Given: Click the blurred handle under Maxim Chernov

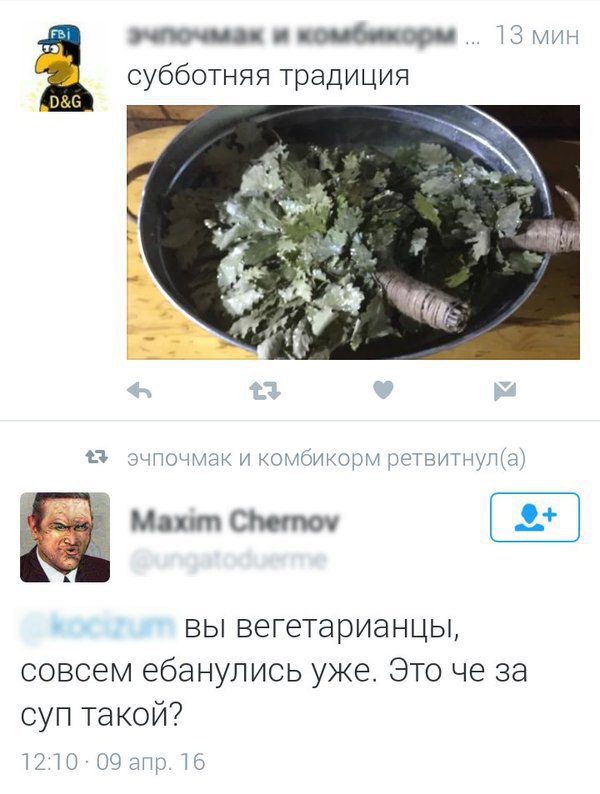Looking at the screenshot, I should [229, 561].
